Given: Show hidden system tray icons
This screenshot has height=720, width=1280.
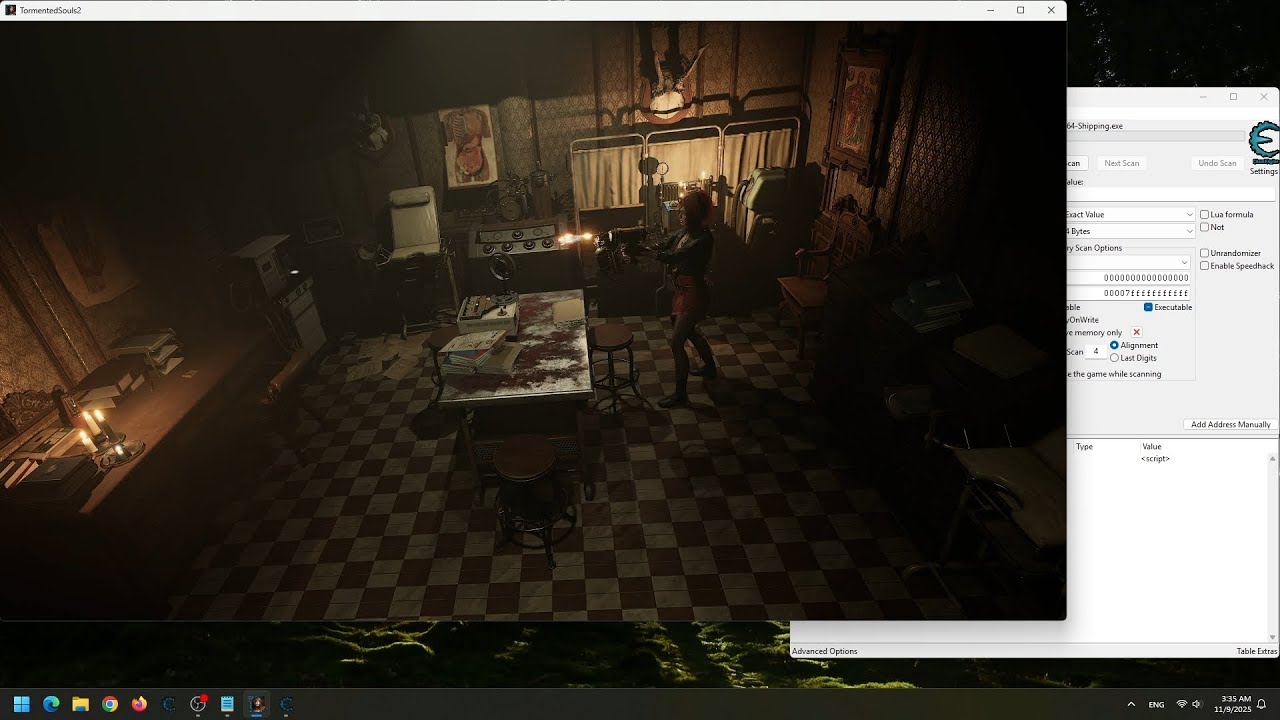Looking at the screenshot, I should [x=1131, y=704].
